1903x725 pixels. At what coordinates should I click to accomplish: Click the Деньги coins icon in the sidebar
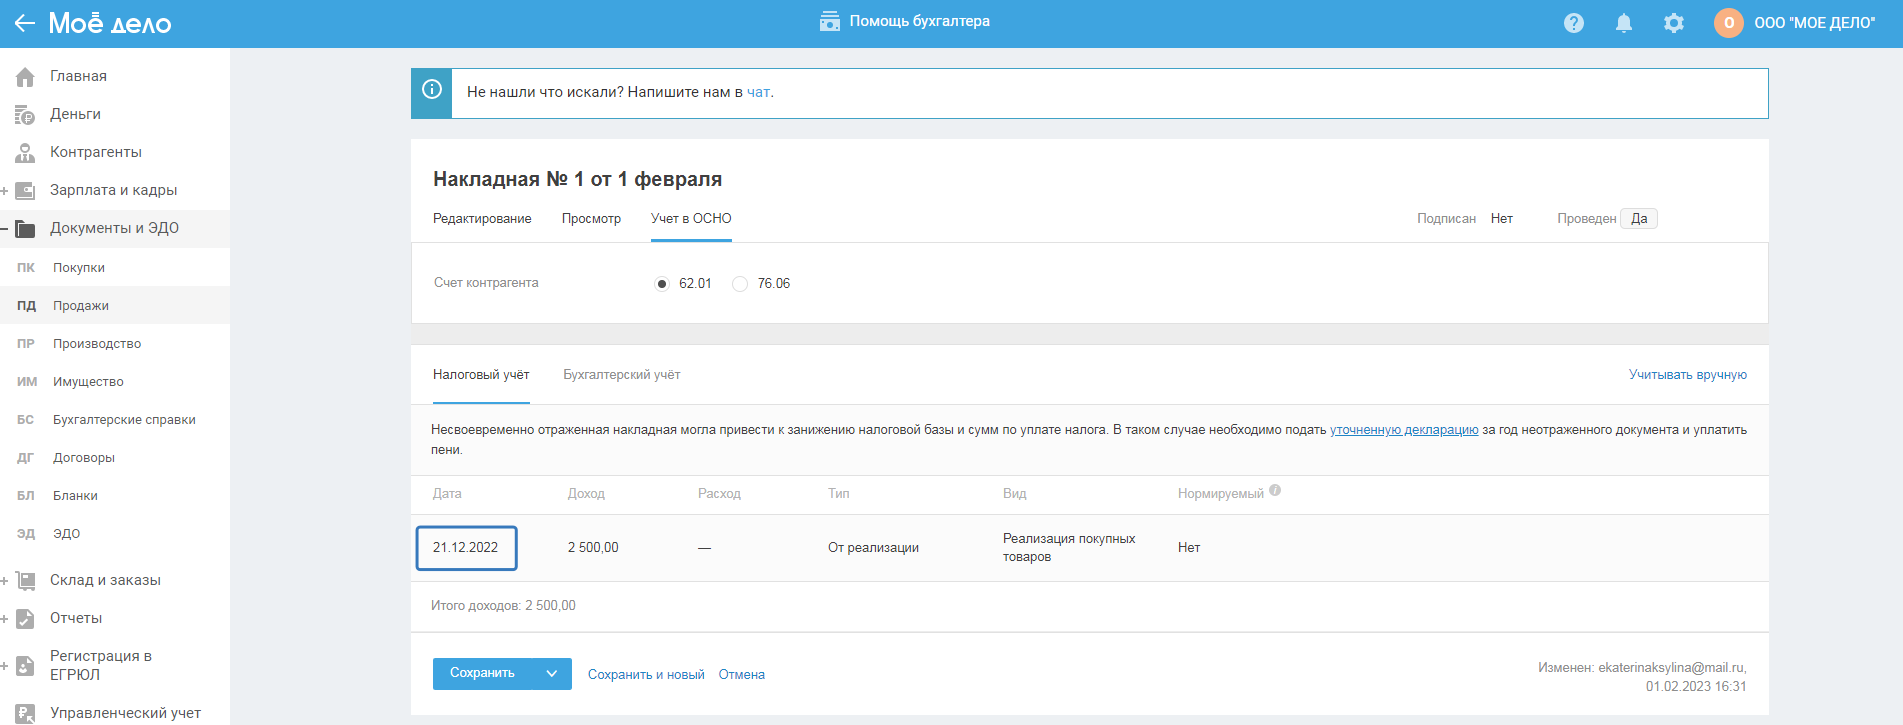pyautogui.click(x=25, y=115)
